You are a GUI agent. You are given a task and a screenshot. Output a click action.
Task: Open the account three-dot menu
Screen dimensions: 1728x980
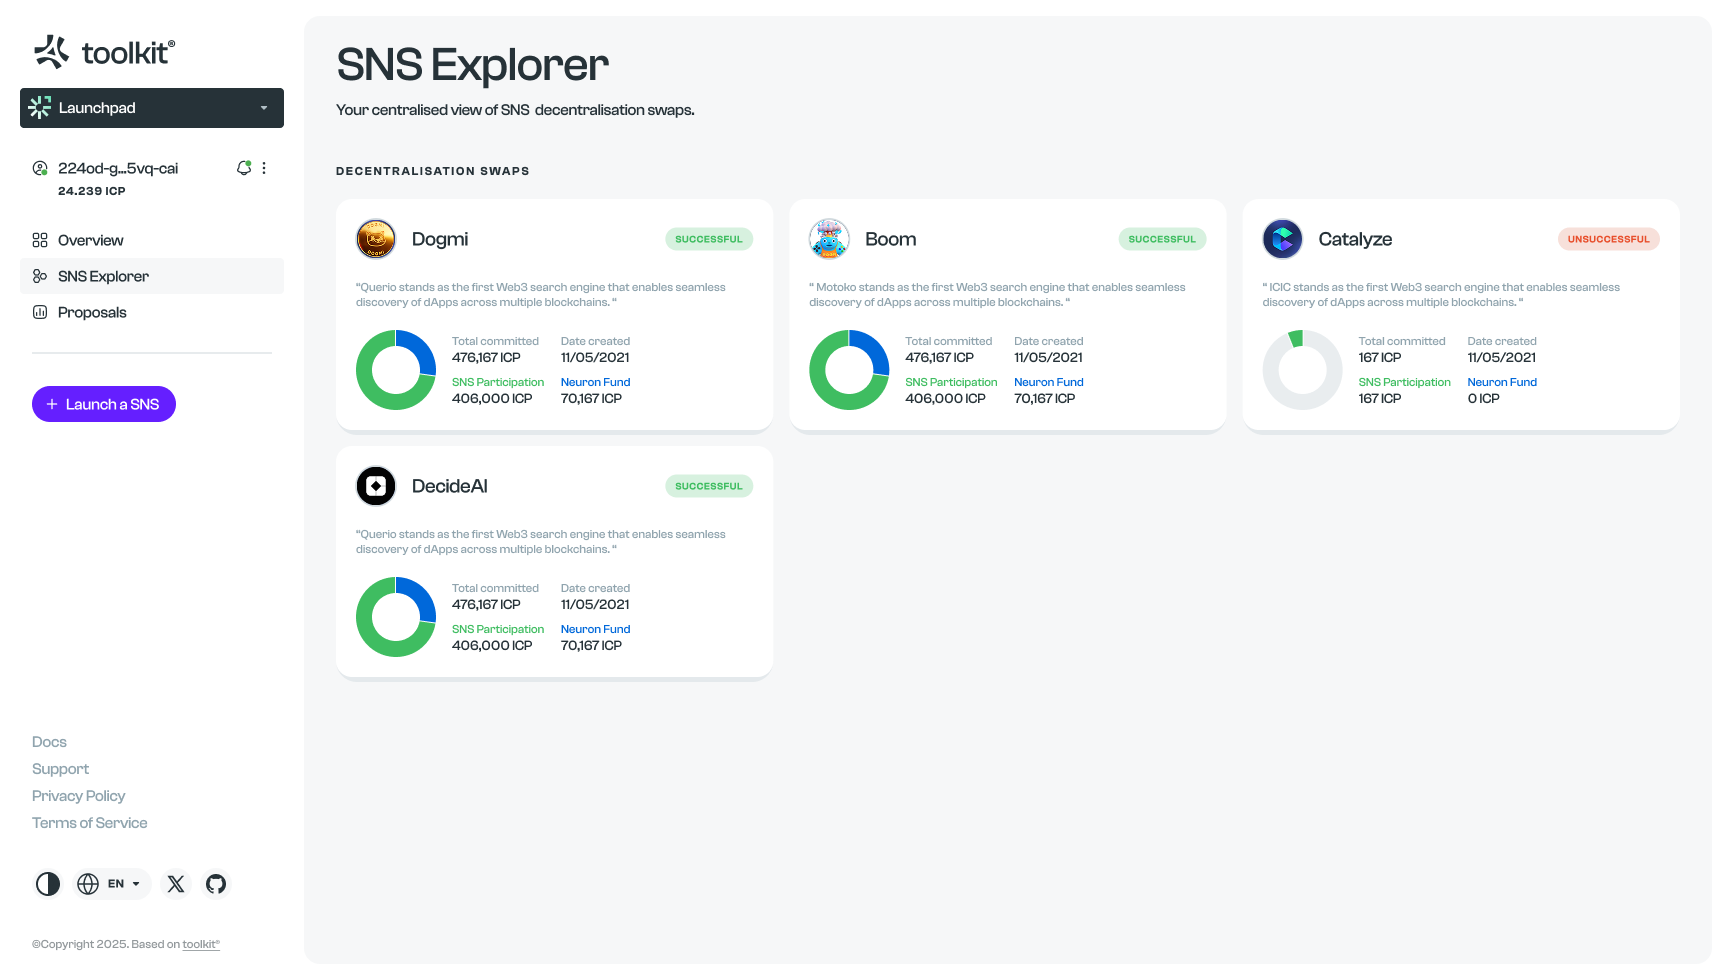tap(264, 168)
